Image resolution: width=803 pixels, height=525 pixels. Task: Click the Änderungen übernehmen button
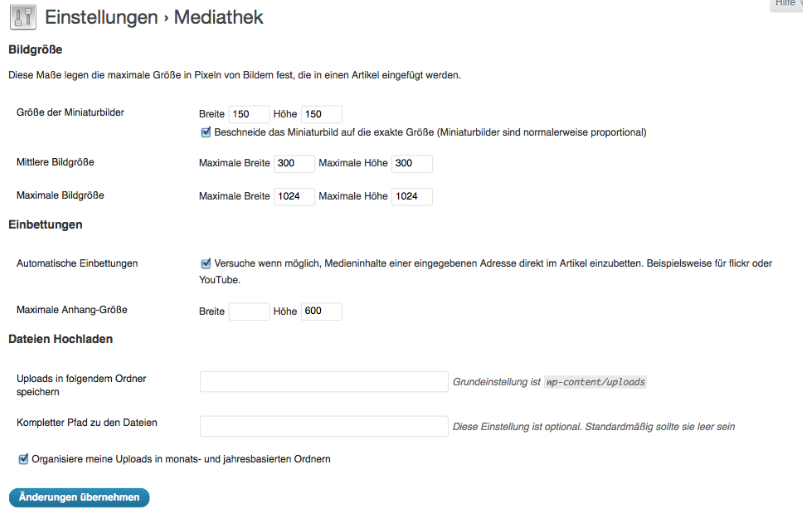[x=79, y=497]
